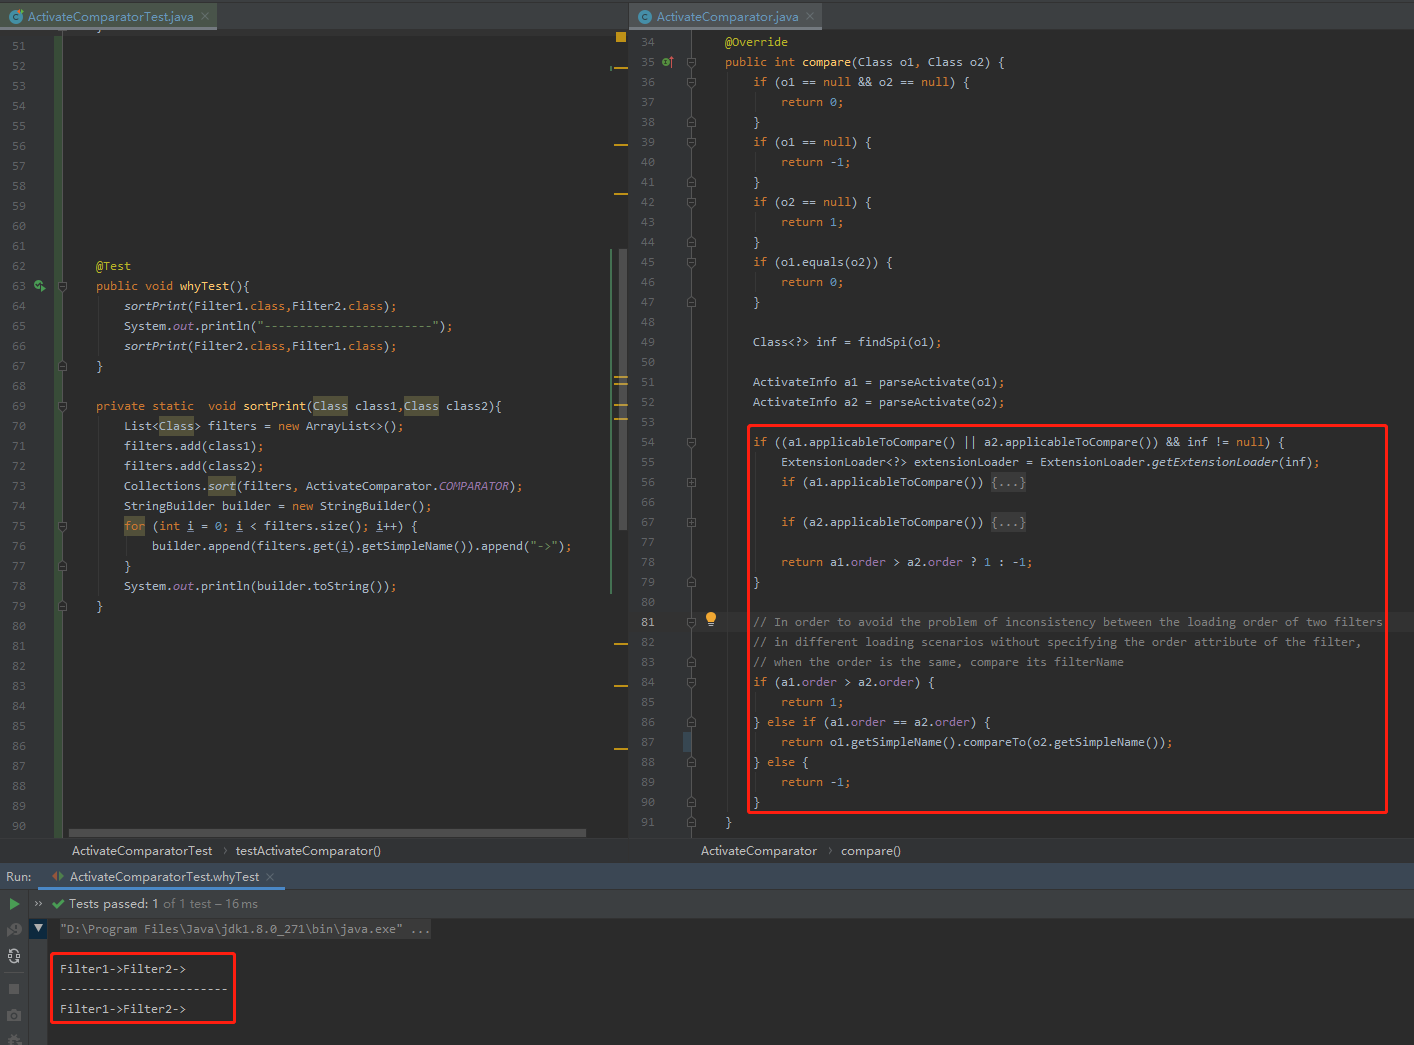Click COMPARATOR constant at line 73
This screenshot has height=1045, width=1414.
click(474, 486)
